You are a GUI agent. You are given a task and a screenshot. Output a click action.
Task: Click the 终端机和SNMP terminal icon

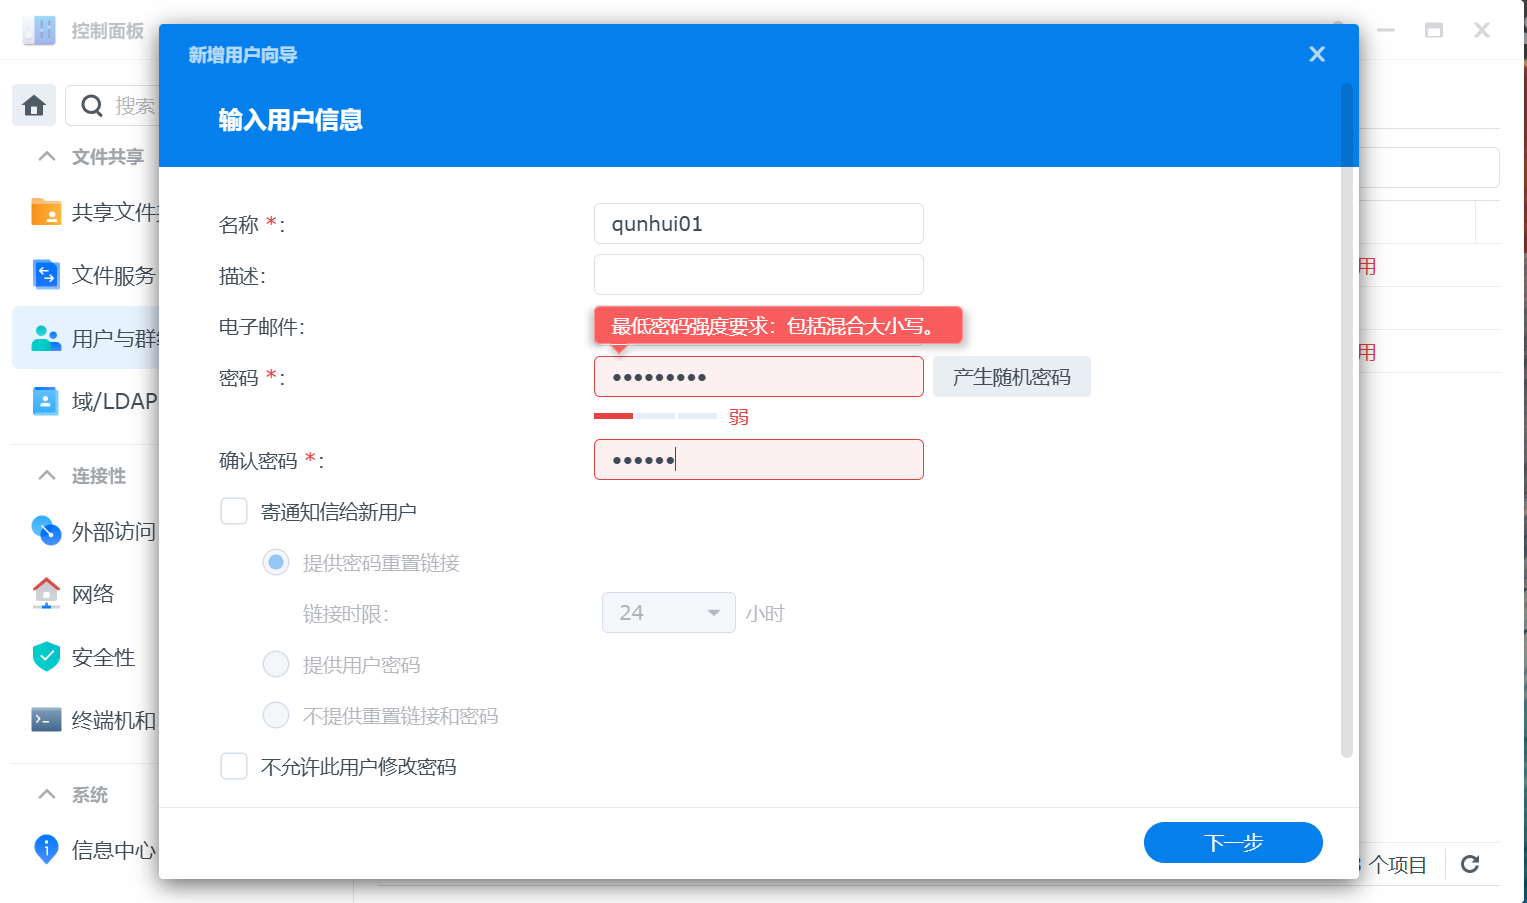[x=46, y=718]
